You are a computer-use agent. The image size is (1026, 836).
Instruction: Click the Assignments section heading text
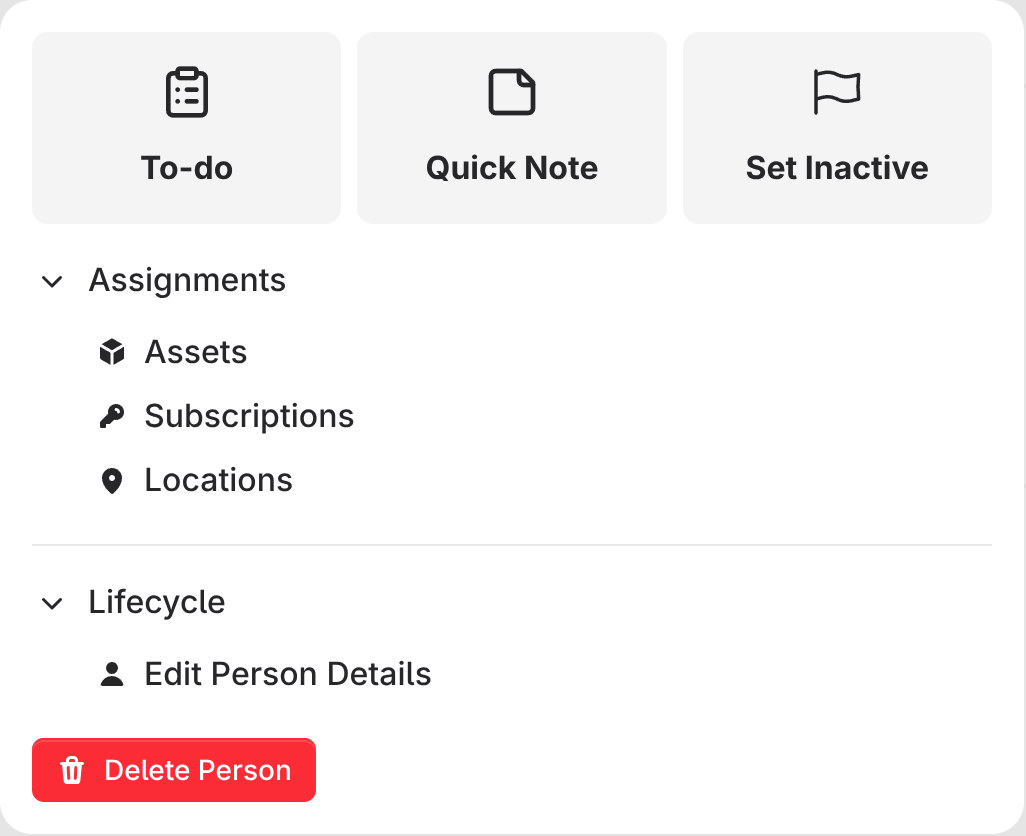tap(187, 281)
